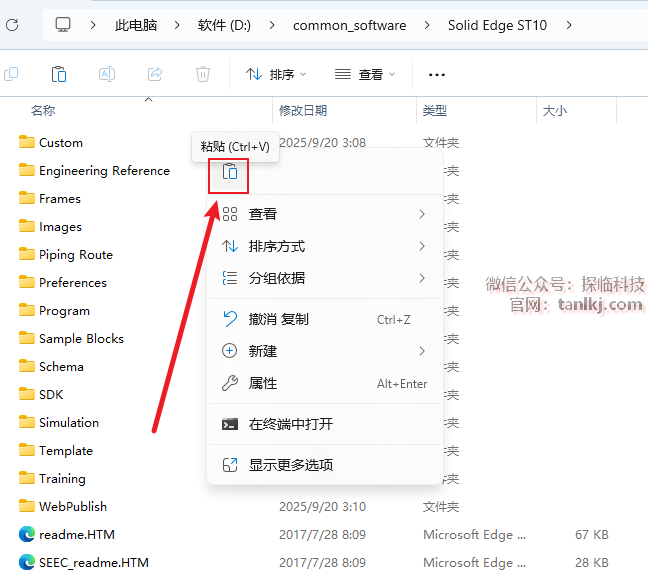
Task: Click the 2025/9/20 3:08 date of Custom
Action: point(322,143)
